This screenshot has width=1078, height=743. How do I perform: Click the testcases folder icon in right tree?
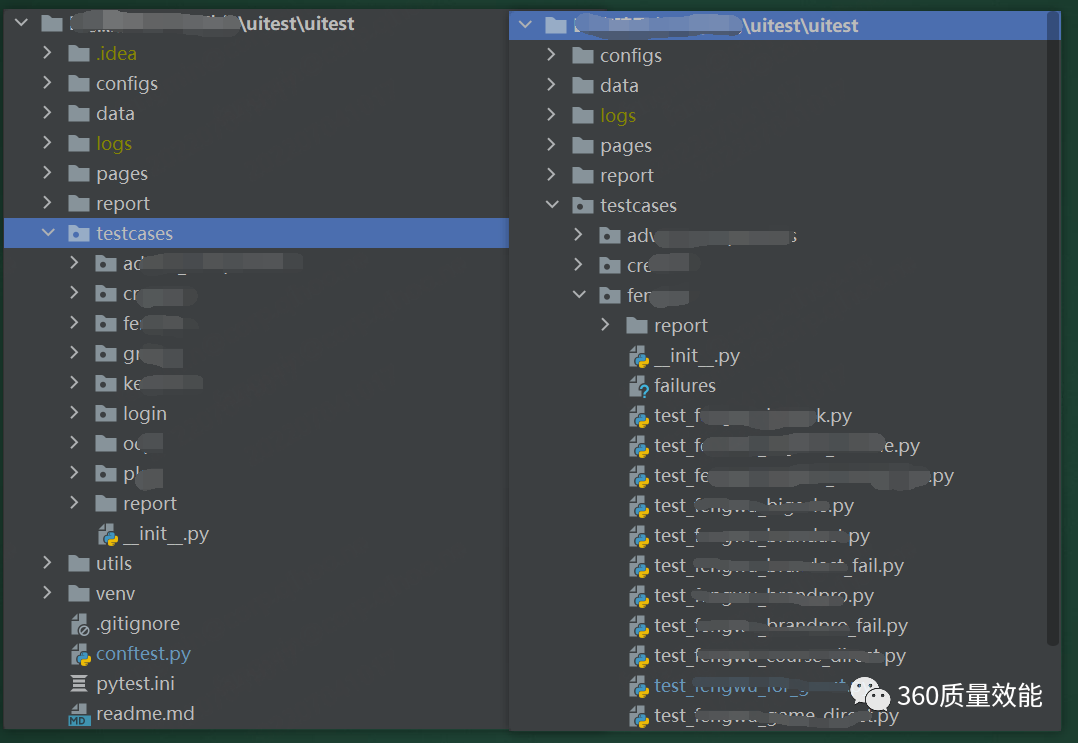[583, 206]
